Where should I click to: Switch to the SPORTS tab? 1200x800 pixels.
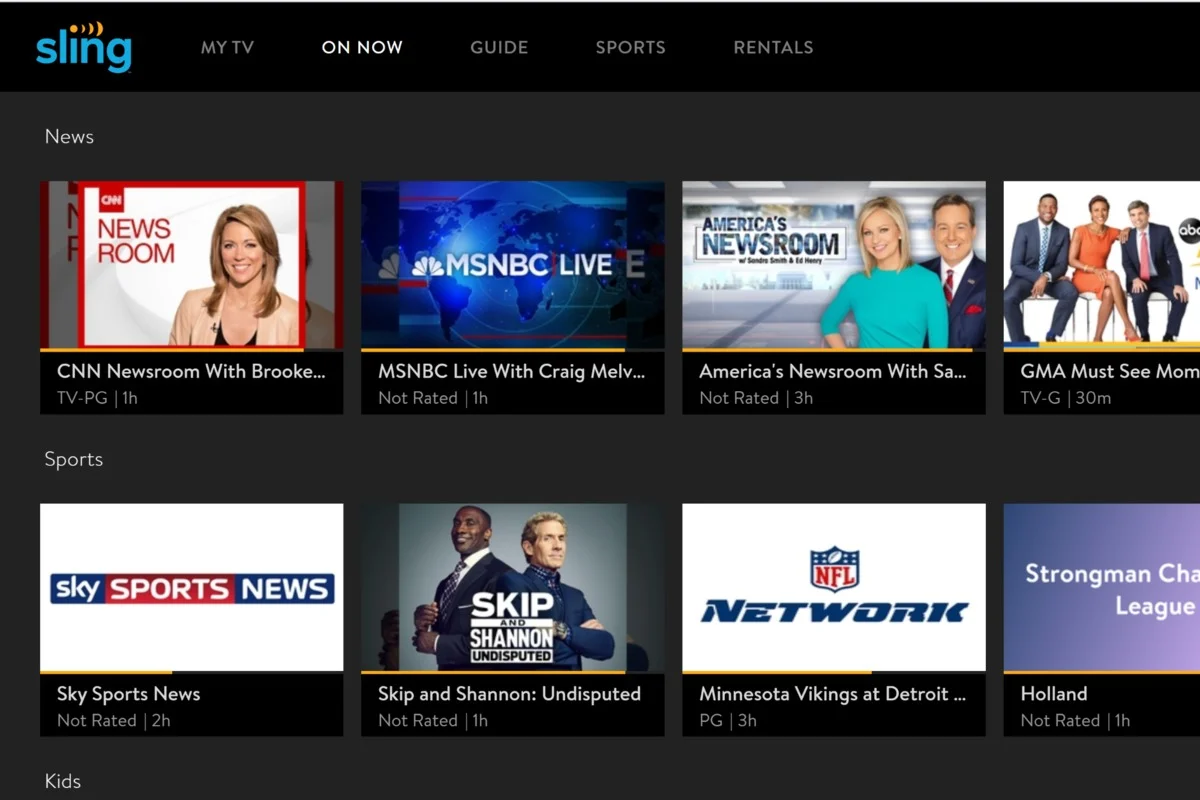[630, 47]
